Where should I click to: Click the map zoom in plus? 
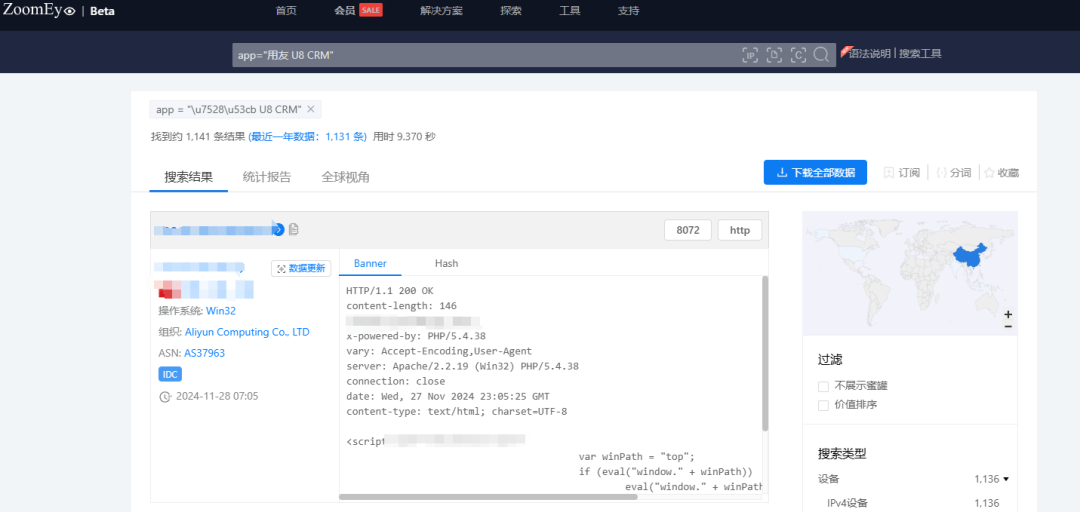click(1008, 314)
